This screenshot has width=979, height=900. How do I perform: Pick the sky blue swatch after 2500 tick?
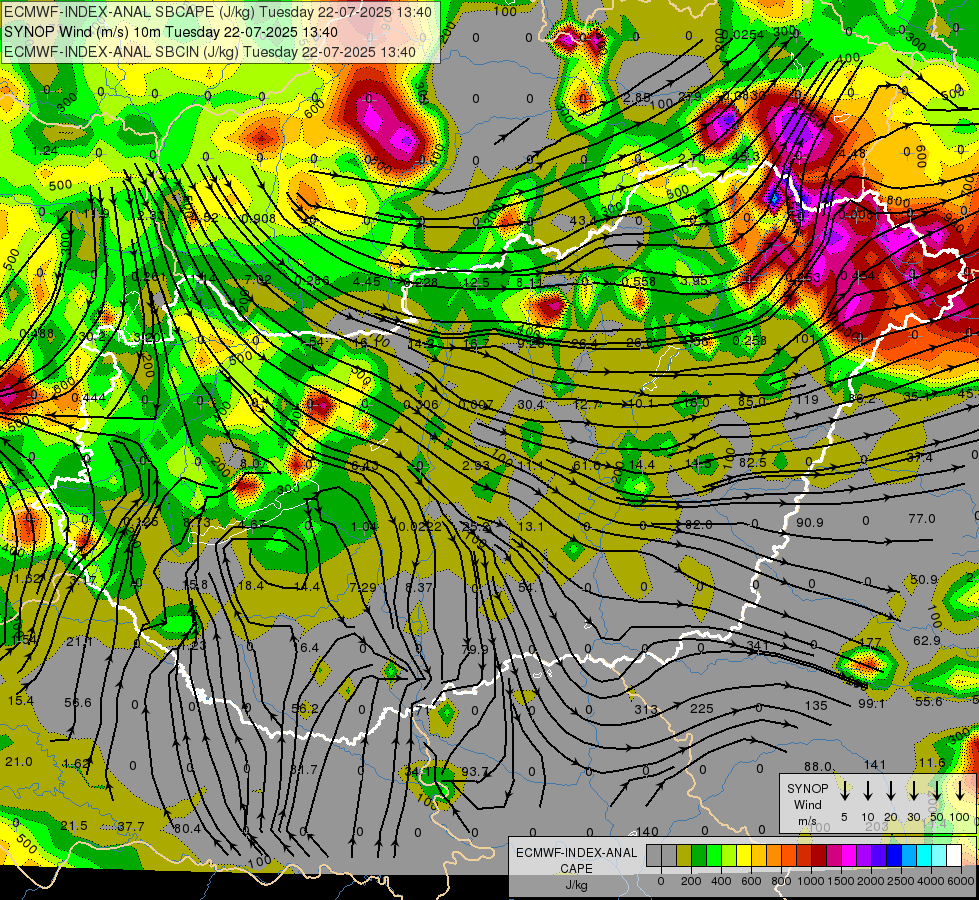click(x=908, y=856)
